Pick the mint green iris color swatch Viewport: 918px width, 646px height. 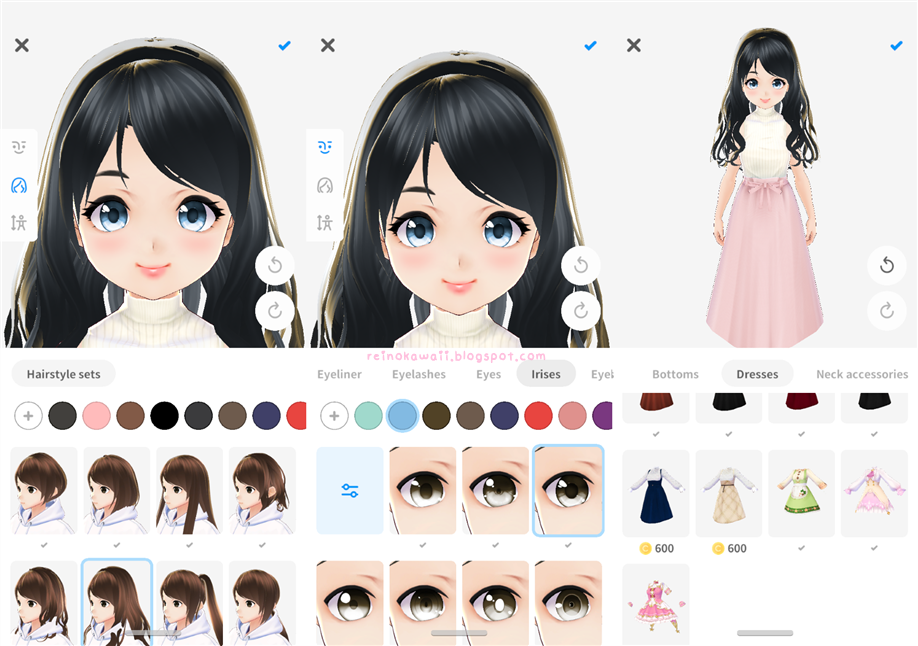(368, 416)
